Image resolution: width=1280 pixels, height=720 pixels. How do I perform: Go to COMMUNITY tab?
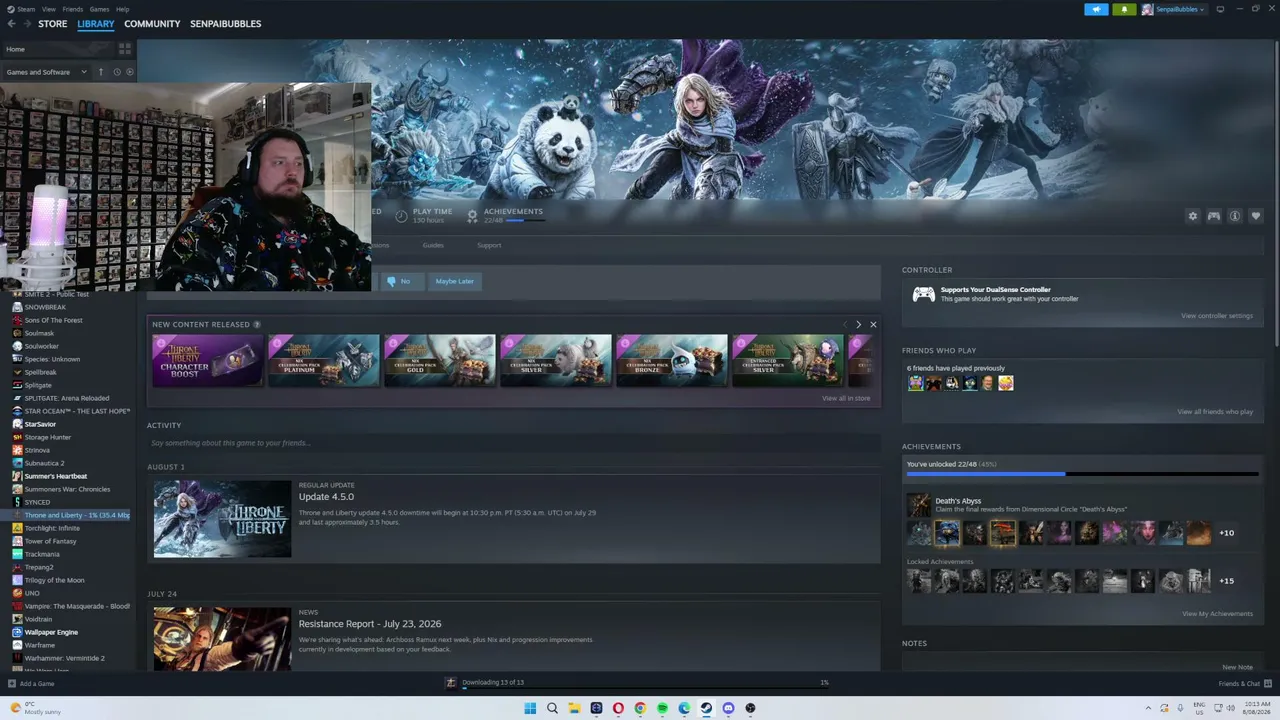[152, 24]
